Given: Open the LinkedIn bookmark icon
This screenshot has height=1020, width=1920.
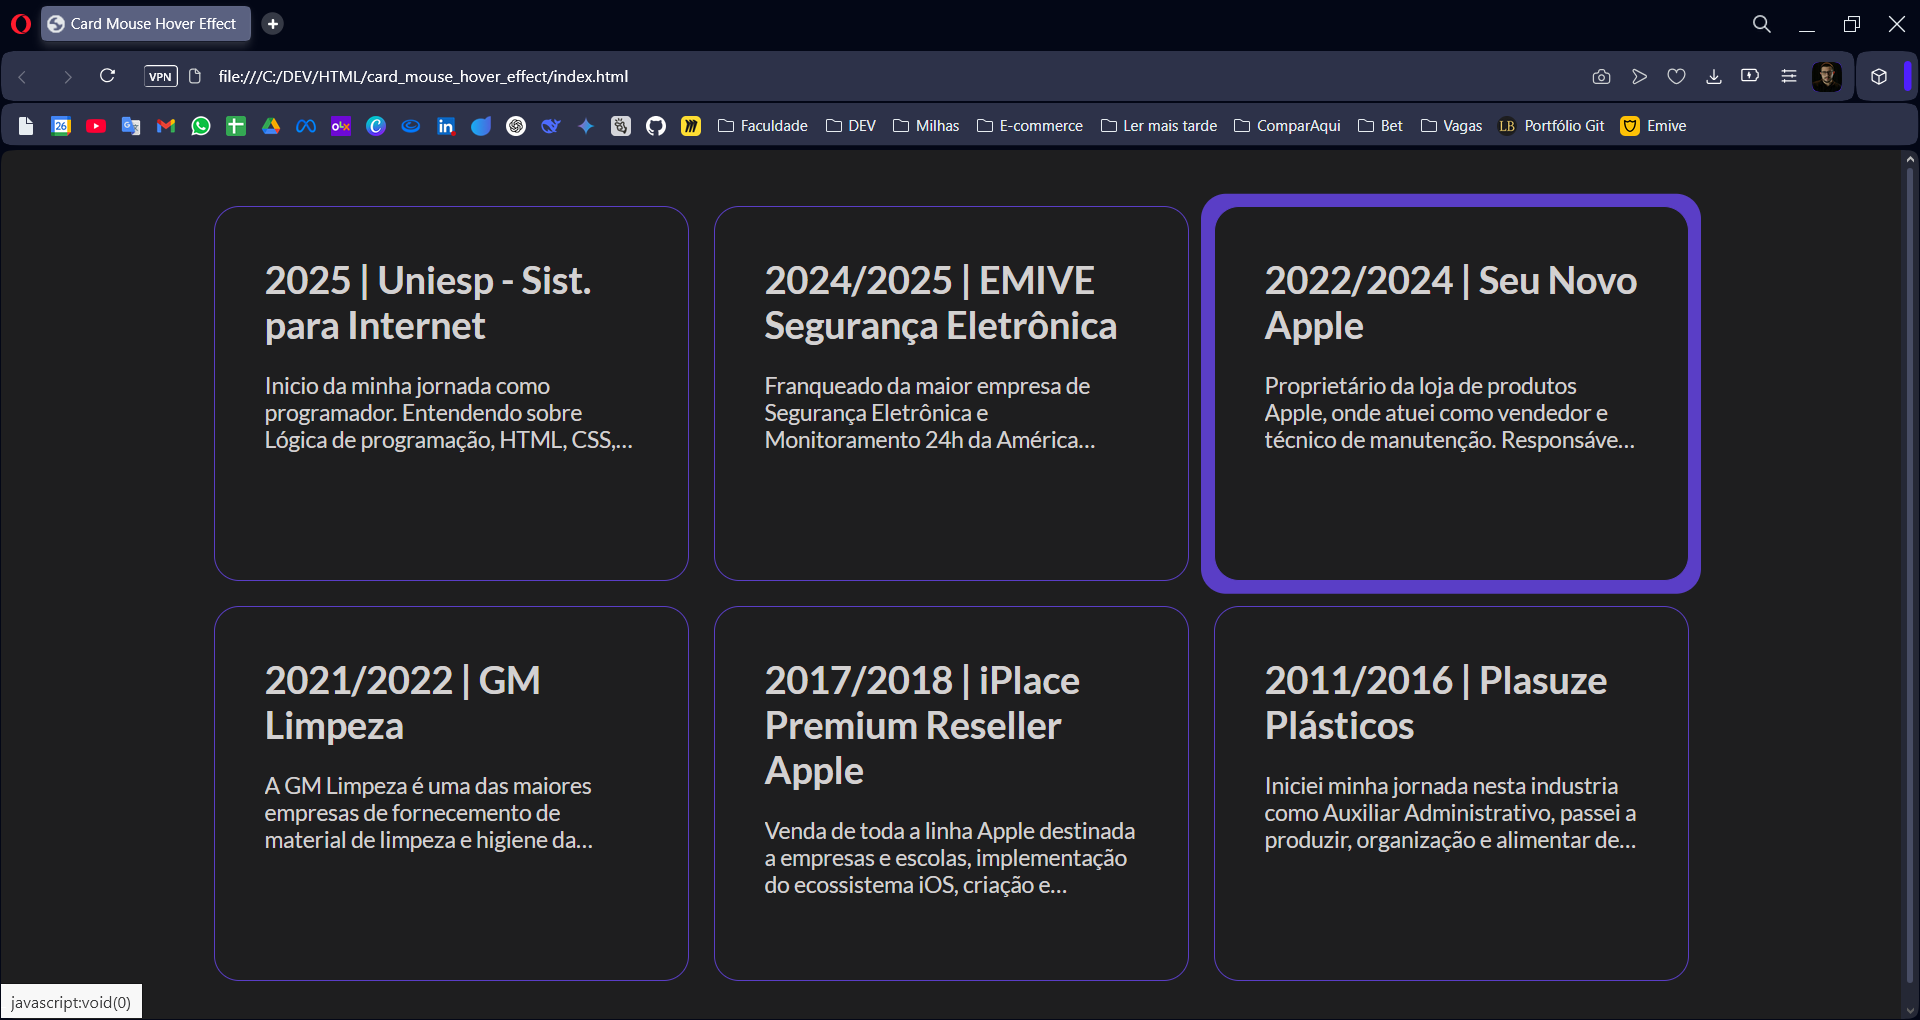Looking at the screenshot, I should pos(446,126).
